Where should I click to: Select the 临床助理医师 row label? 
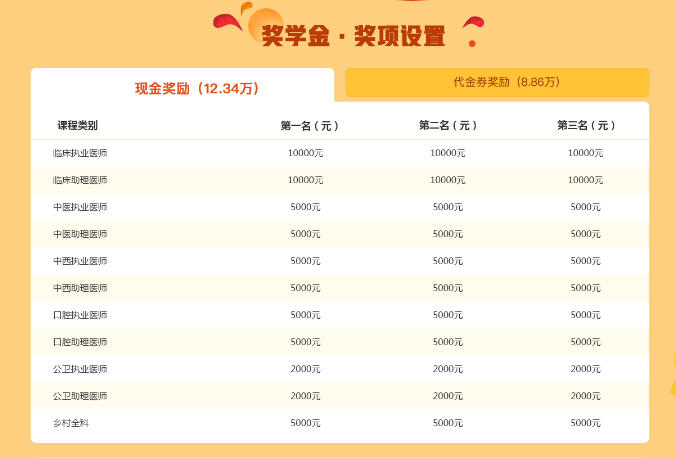click(x=80, y=180)
